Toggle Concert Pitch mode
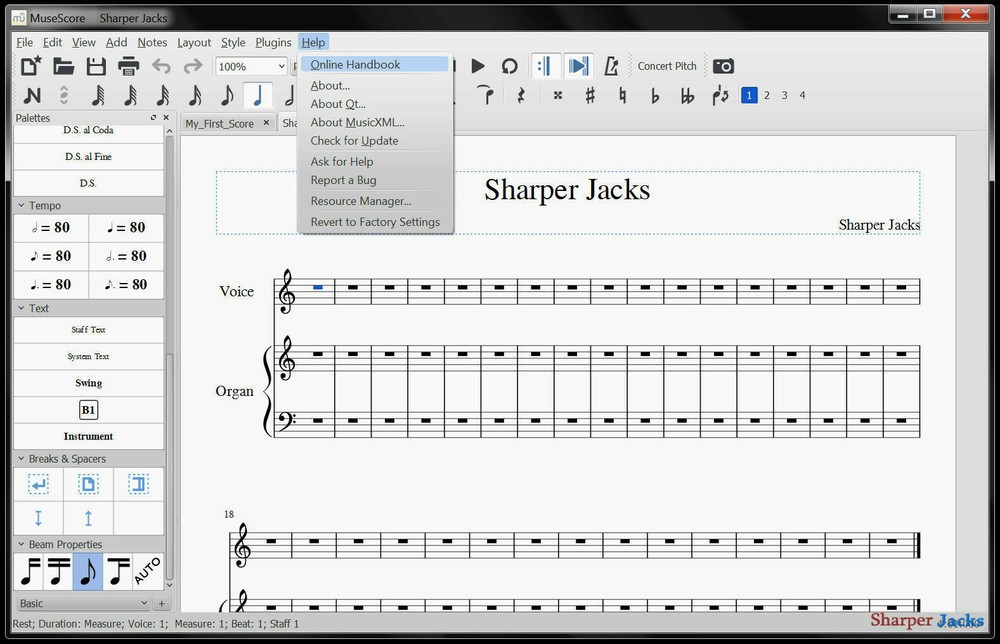 click(x=666, y=66)
